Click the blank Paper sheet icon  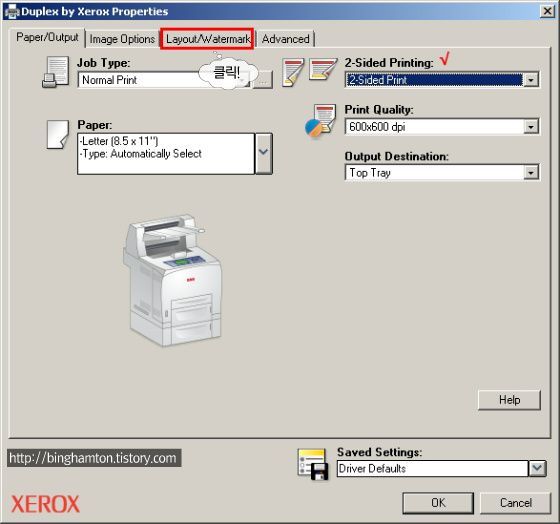58,135
